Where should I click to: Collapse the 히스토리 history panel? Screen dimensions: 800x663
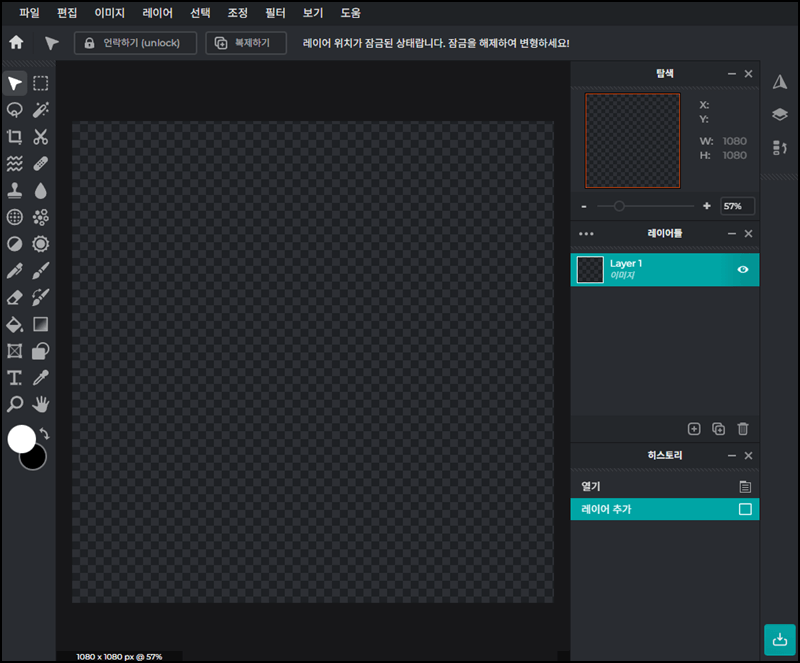pyautogui.click(x=732, y=455)
